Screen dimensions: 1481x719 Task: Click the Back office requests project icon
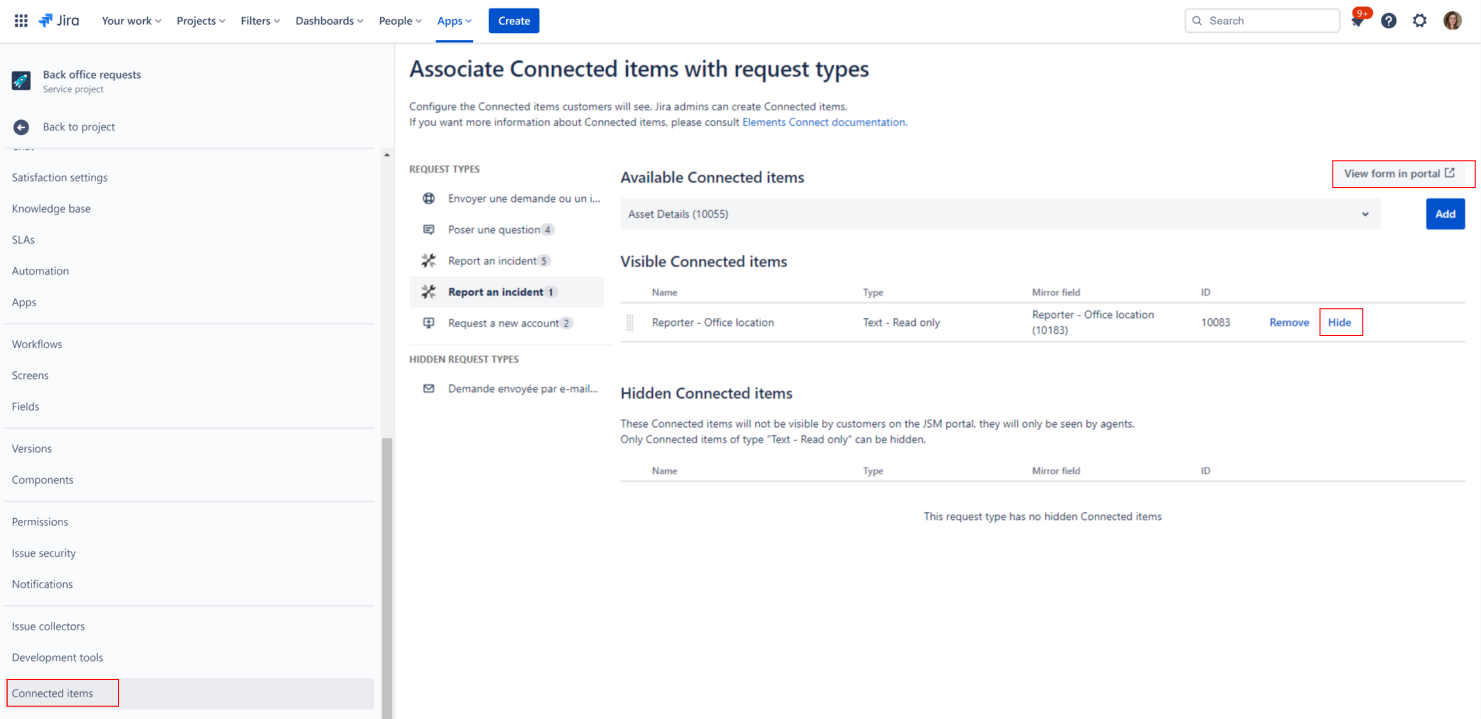point(21,81)
